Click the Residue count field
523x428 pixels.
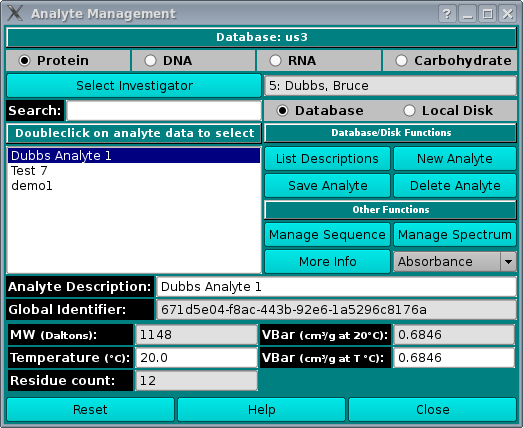(196, 381)
